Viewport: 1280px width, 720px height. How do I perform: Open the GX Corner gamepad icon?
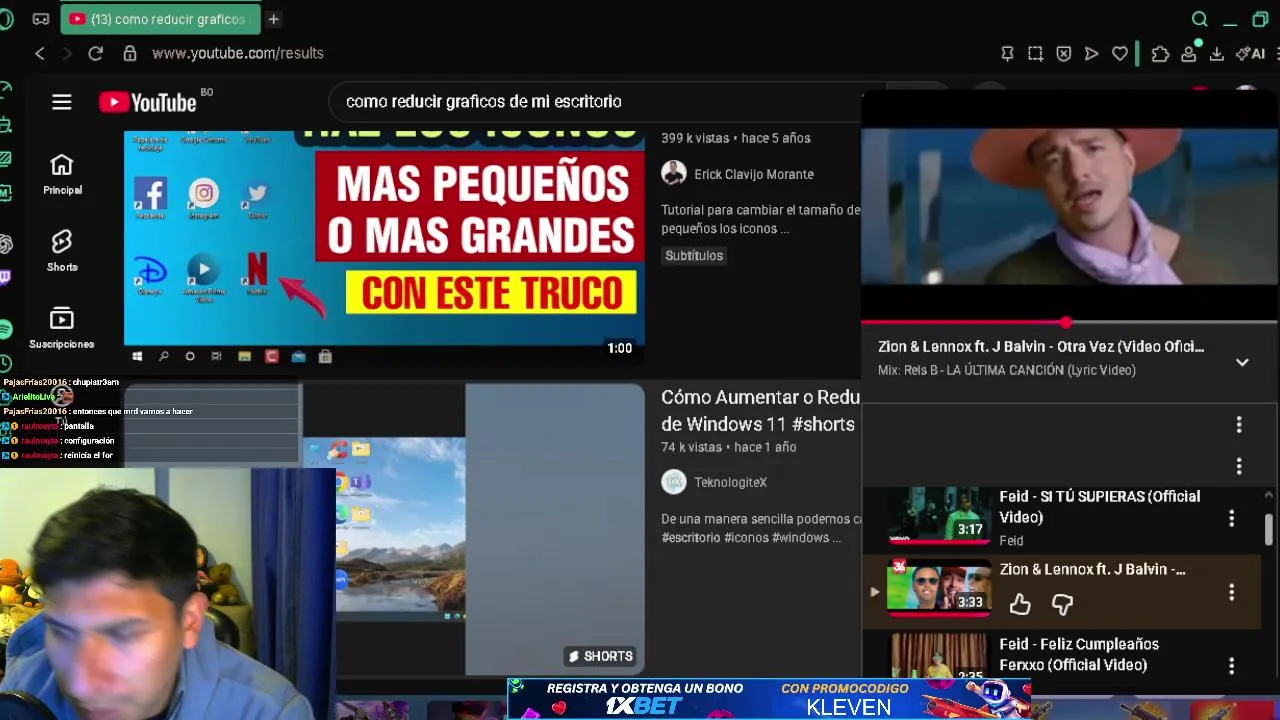[x=41, y=19]
